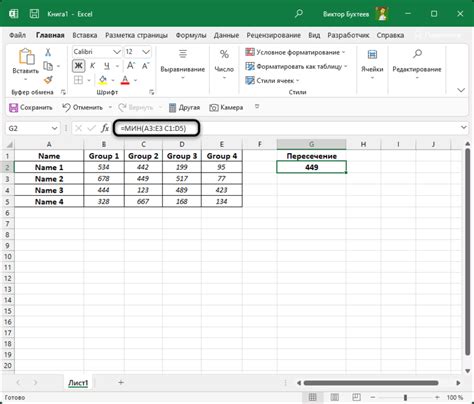This screenshot has height=404, width=474.
Task: Select cell G2 containing 449
Action: click(x=311, y=167)
